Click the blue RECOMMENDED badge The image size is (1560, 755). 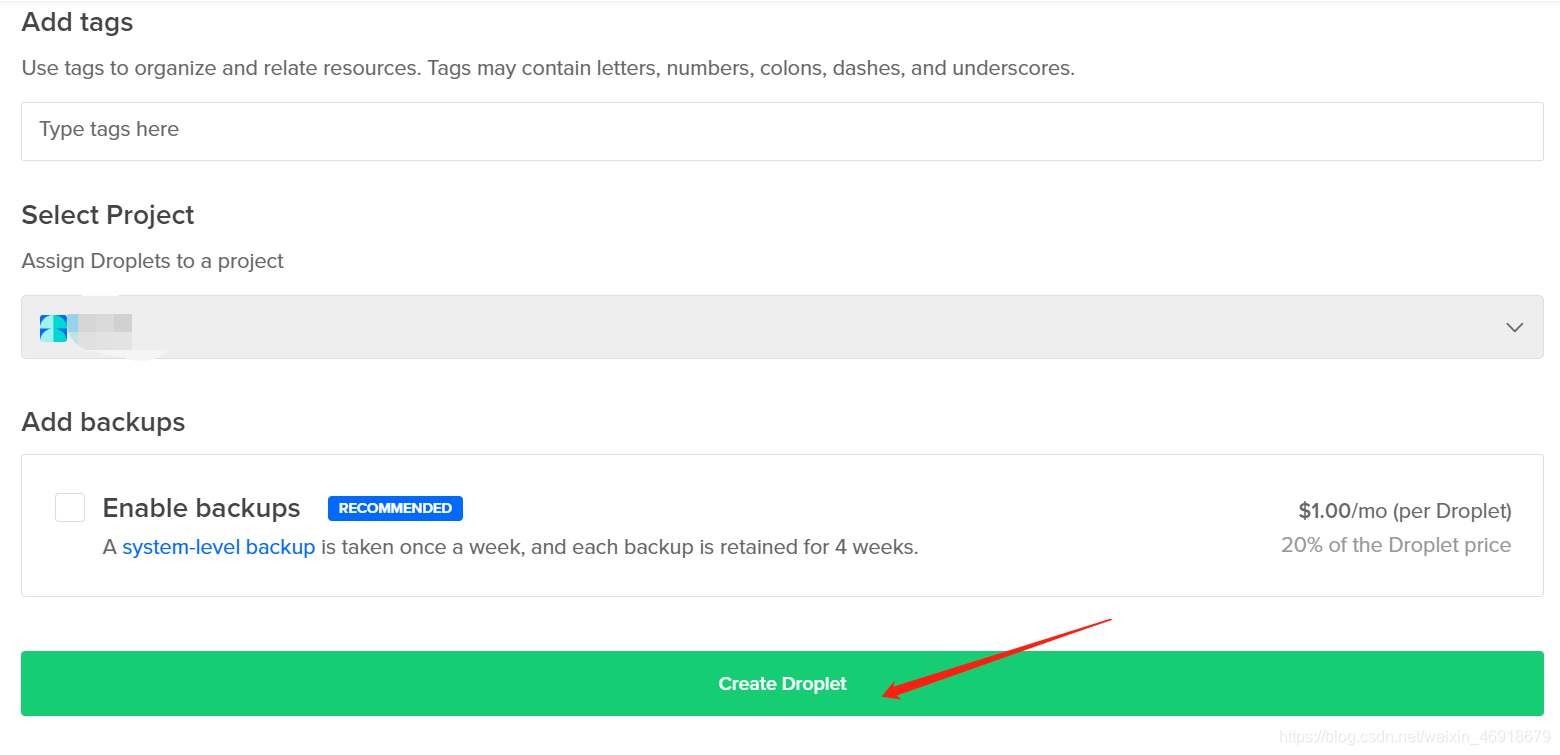(395, 508)
